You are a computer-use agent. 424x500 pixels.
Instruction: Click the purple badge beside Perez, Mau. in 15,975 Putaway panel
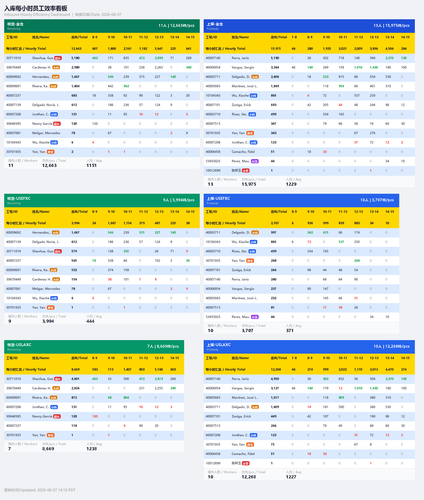[x=255, y=161]
